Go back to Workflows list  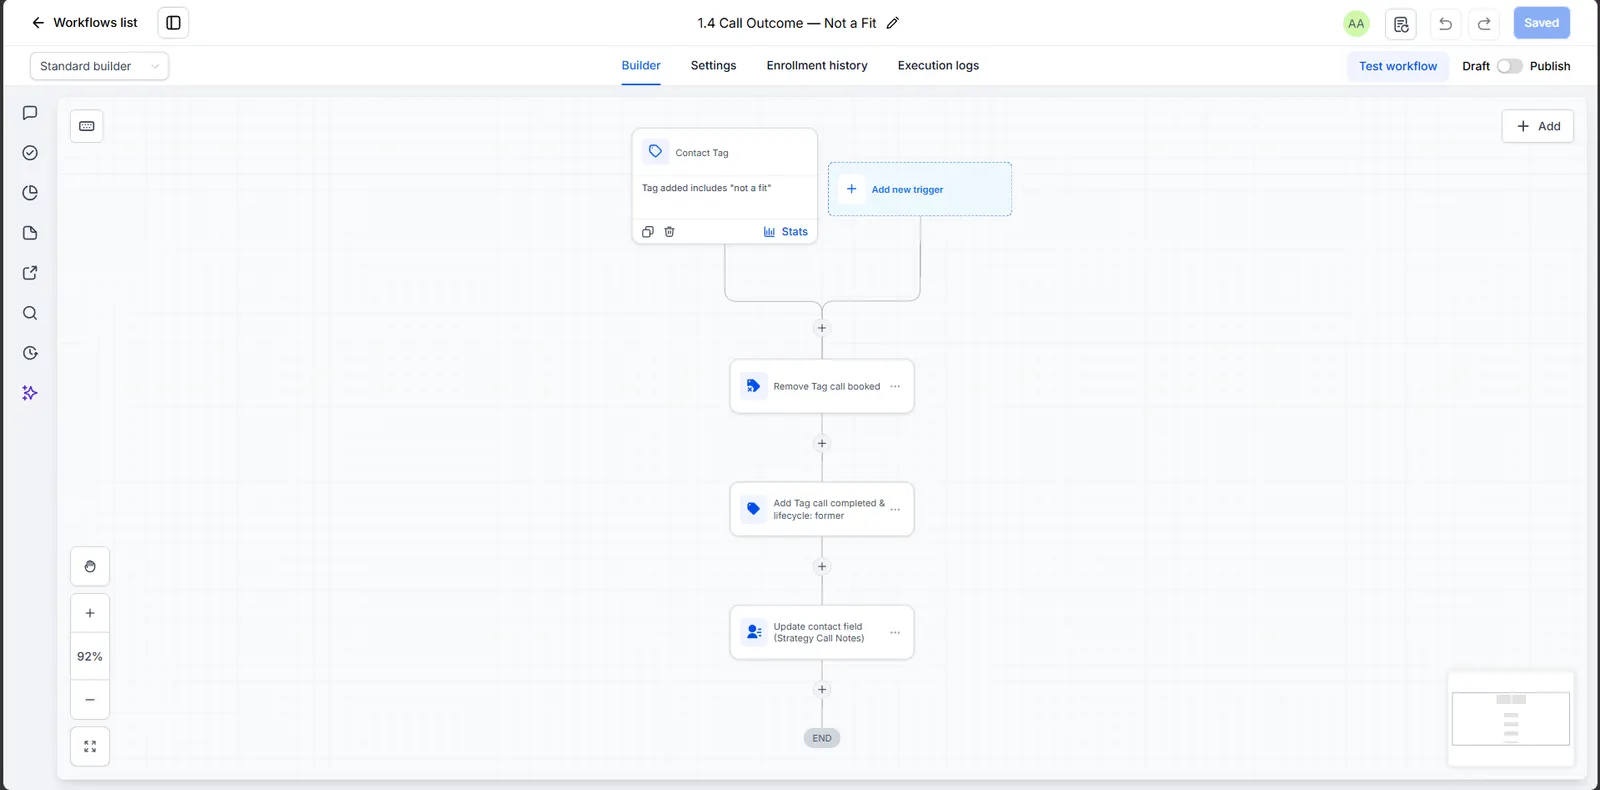coord(84,23)
